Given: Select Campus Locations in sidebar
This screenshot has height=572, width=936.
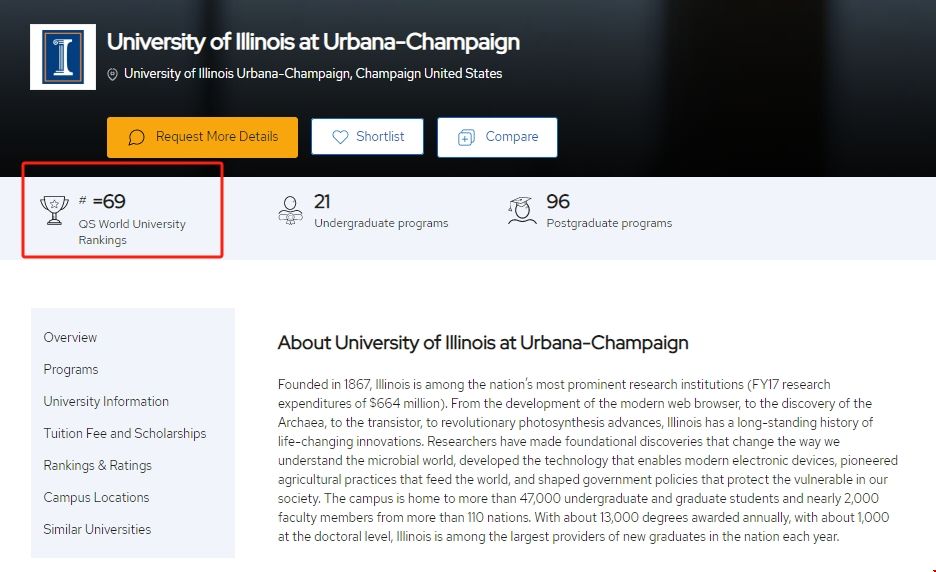Looking at the screenshot, I should tap(96, 498).
